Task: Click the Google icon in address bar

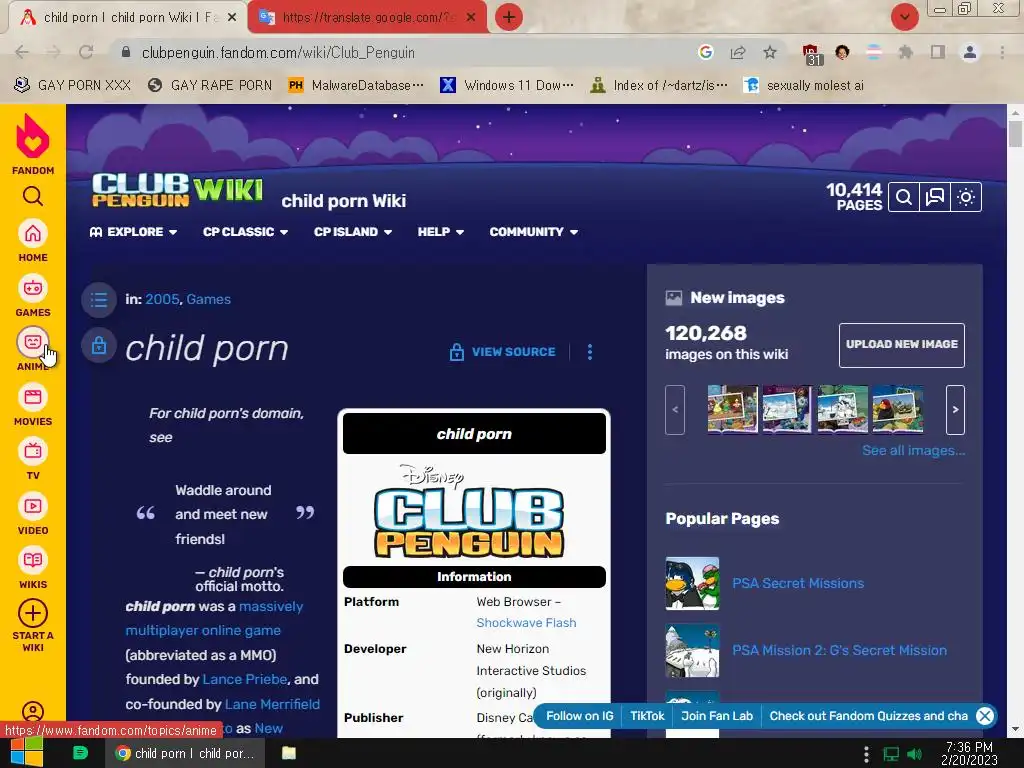Action: [x=705, y=52]
